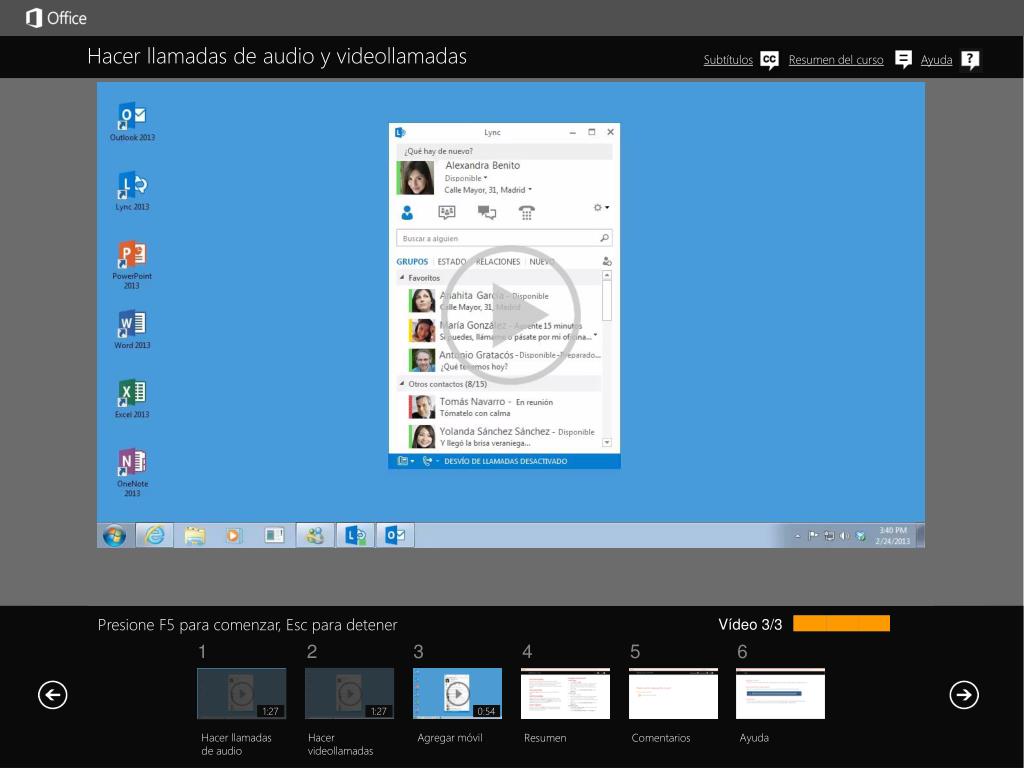Image resolution: width=1024 pixels, height=768 pixels.
Task: Collapse the Otros contactos group
Action: [x=402, y=384]
